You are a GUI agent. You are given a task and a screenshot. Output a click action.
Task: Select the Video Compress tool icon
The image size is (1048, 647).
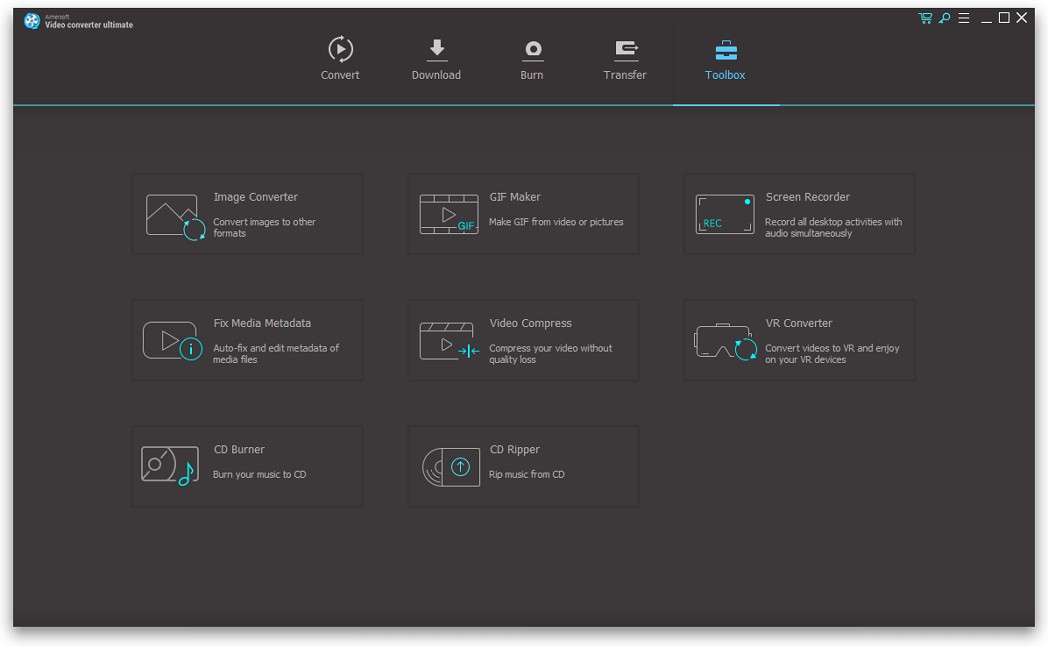[447, 340]
